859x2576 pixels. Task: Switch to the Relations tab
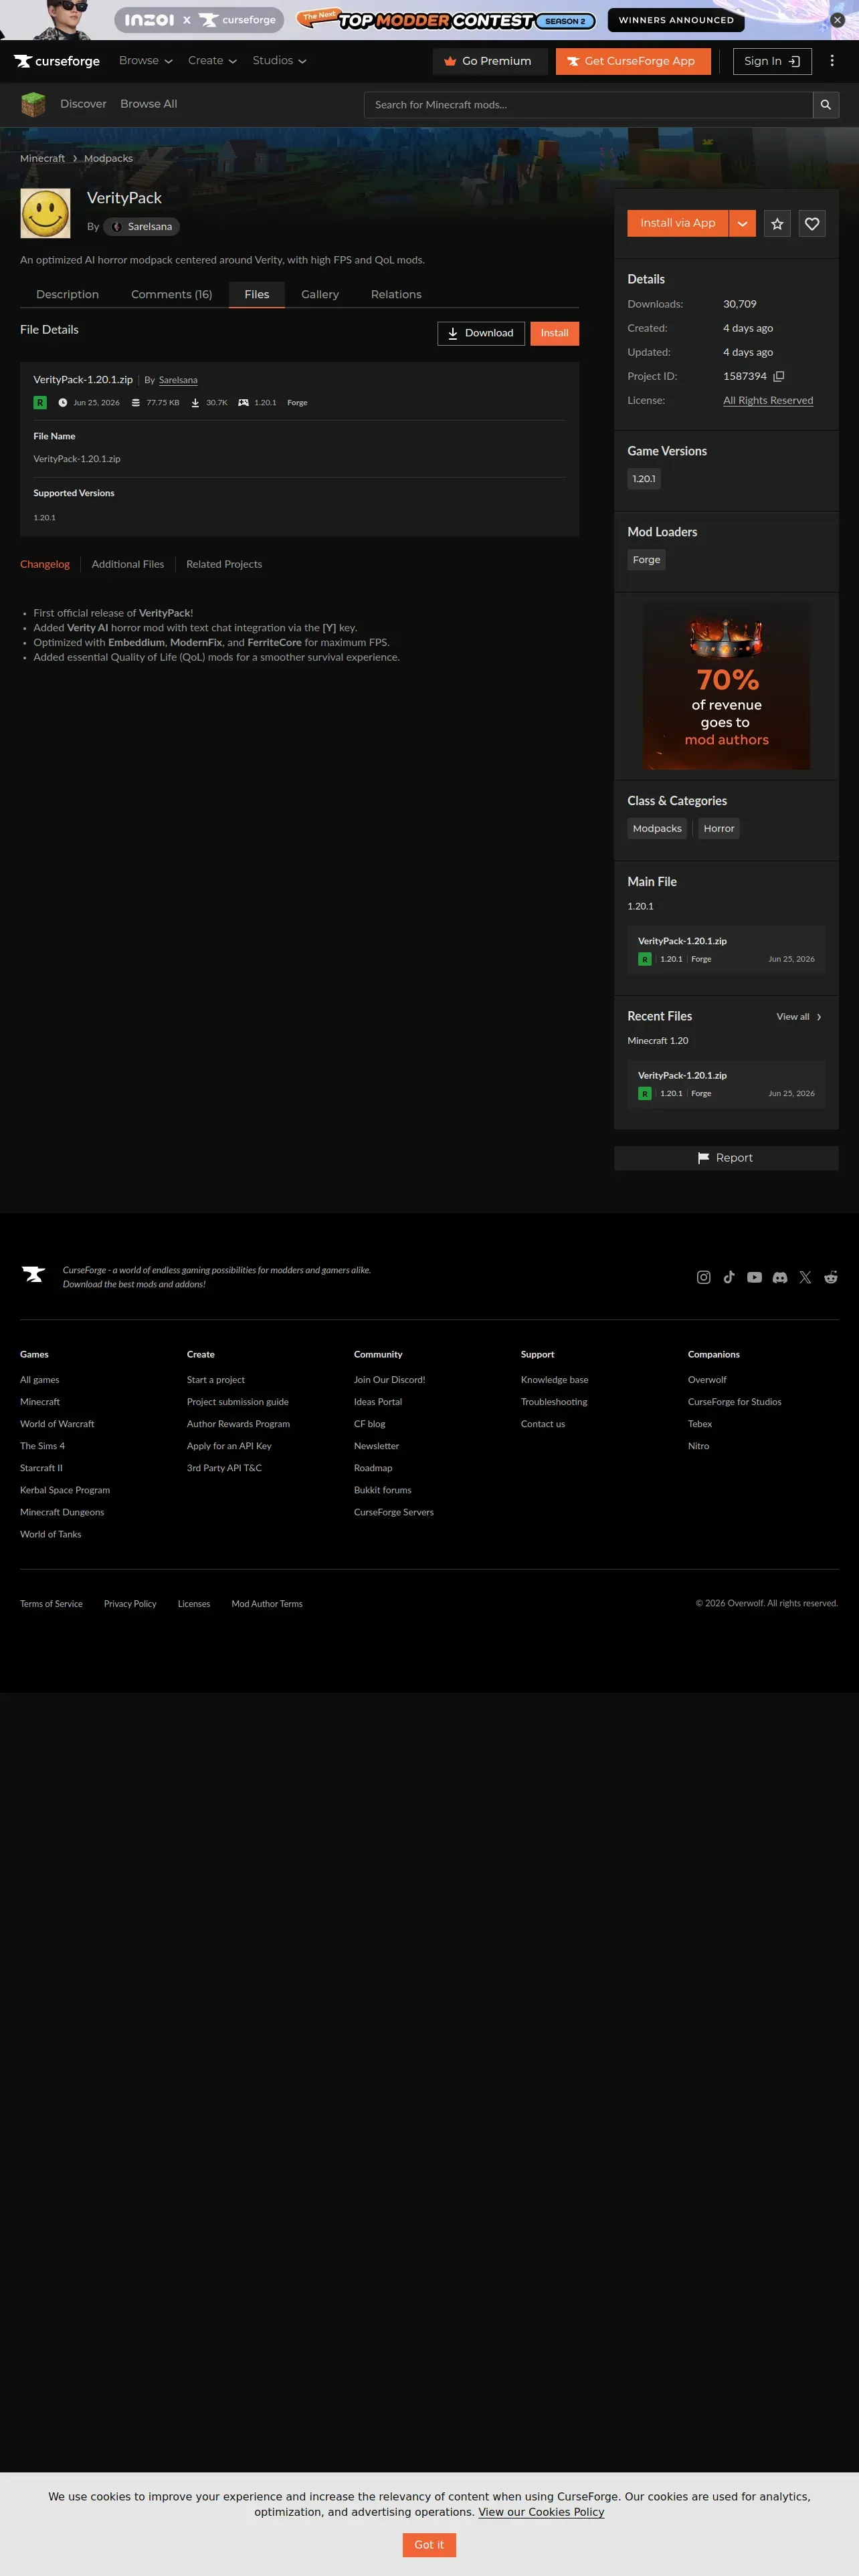396,295
